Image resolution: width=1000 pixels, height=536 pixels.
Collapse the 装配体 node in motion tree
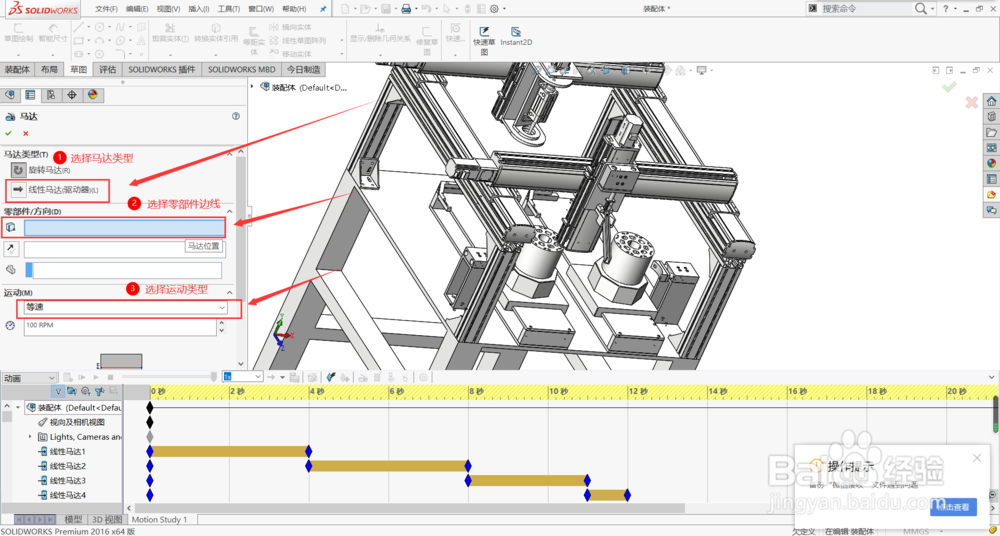point(18,407)
